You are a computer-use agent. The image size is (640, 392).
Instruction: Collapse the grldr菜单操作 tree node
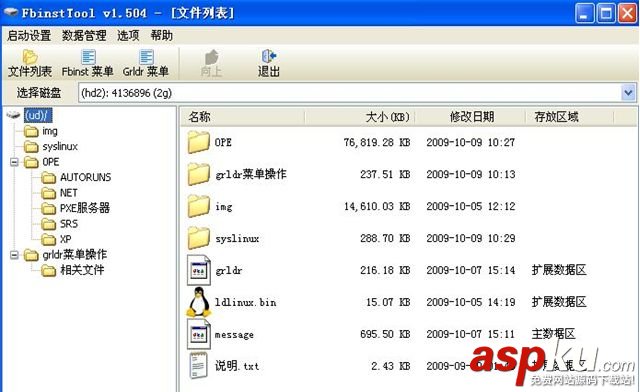click(x=14, y=255)
